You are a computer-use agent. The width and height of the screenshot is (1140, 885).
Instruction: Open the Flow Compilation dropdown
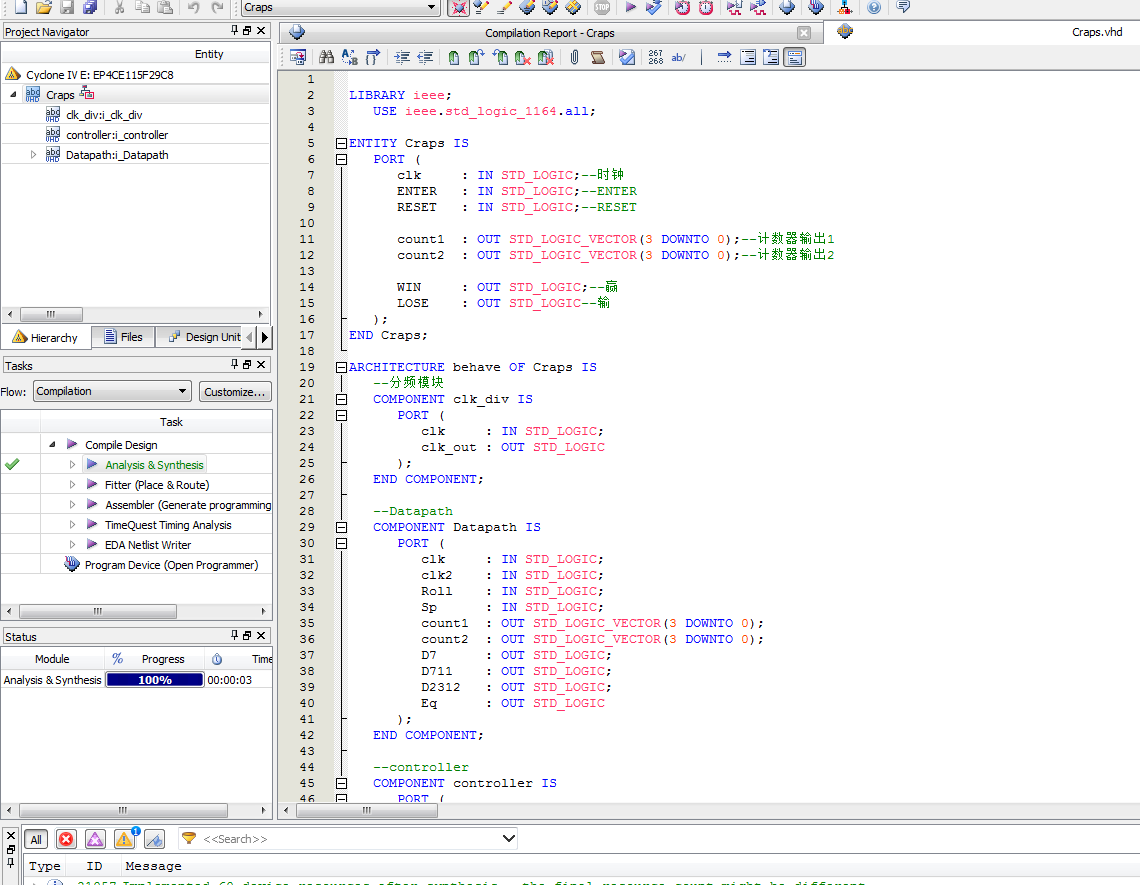(112, 392)
